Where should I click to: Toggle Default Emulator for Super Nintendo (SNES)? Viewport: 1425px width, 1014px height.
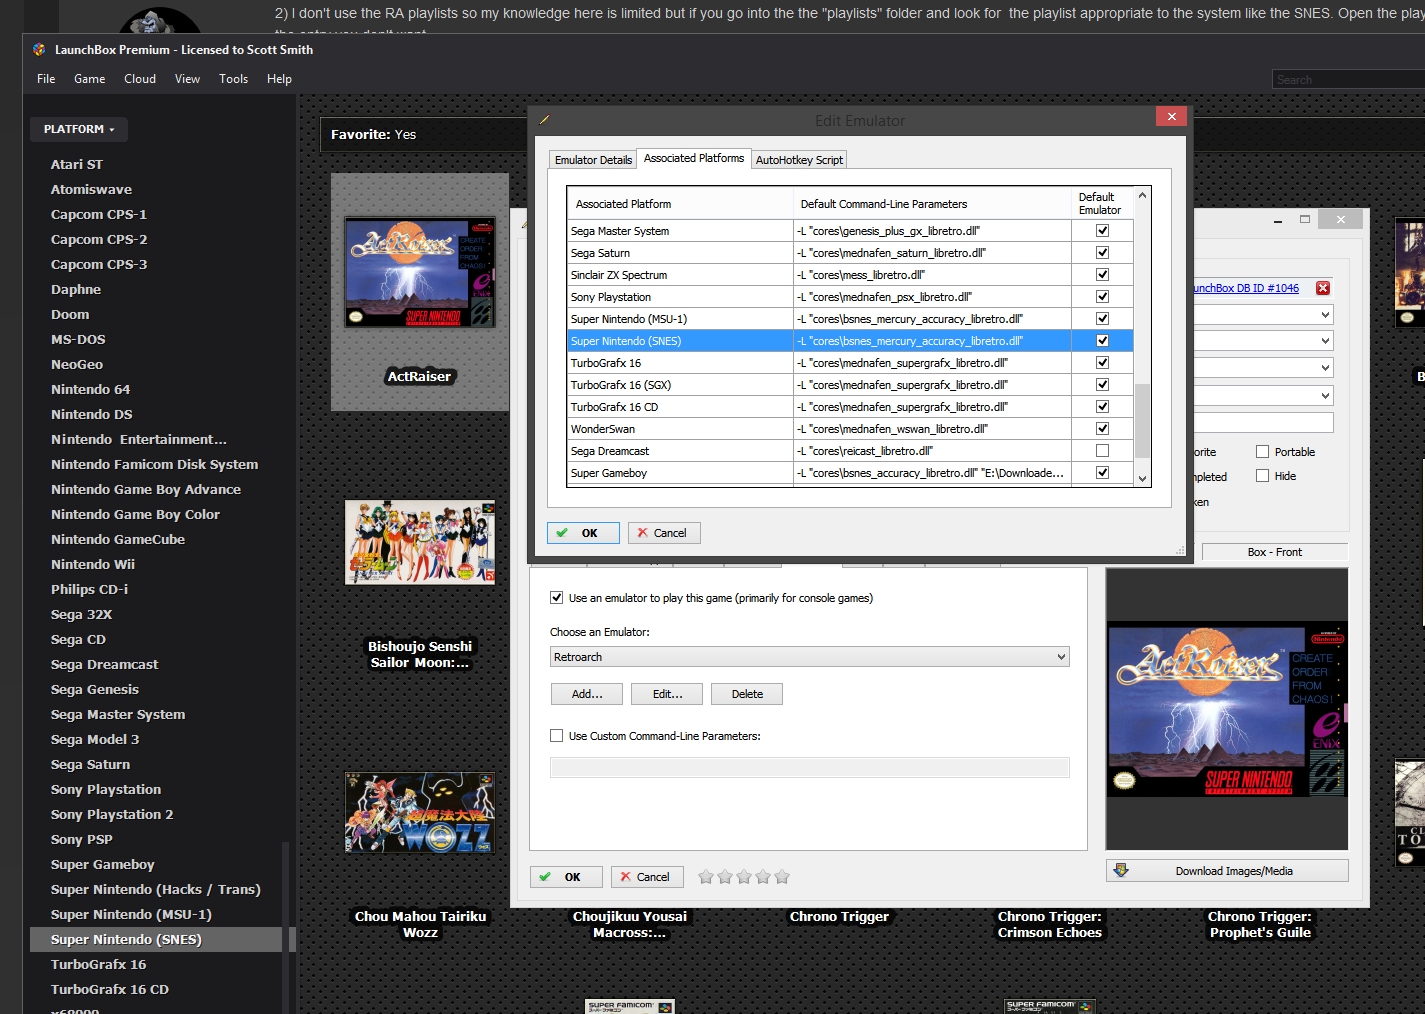point(1102,340)
